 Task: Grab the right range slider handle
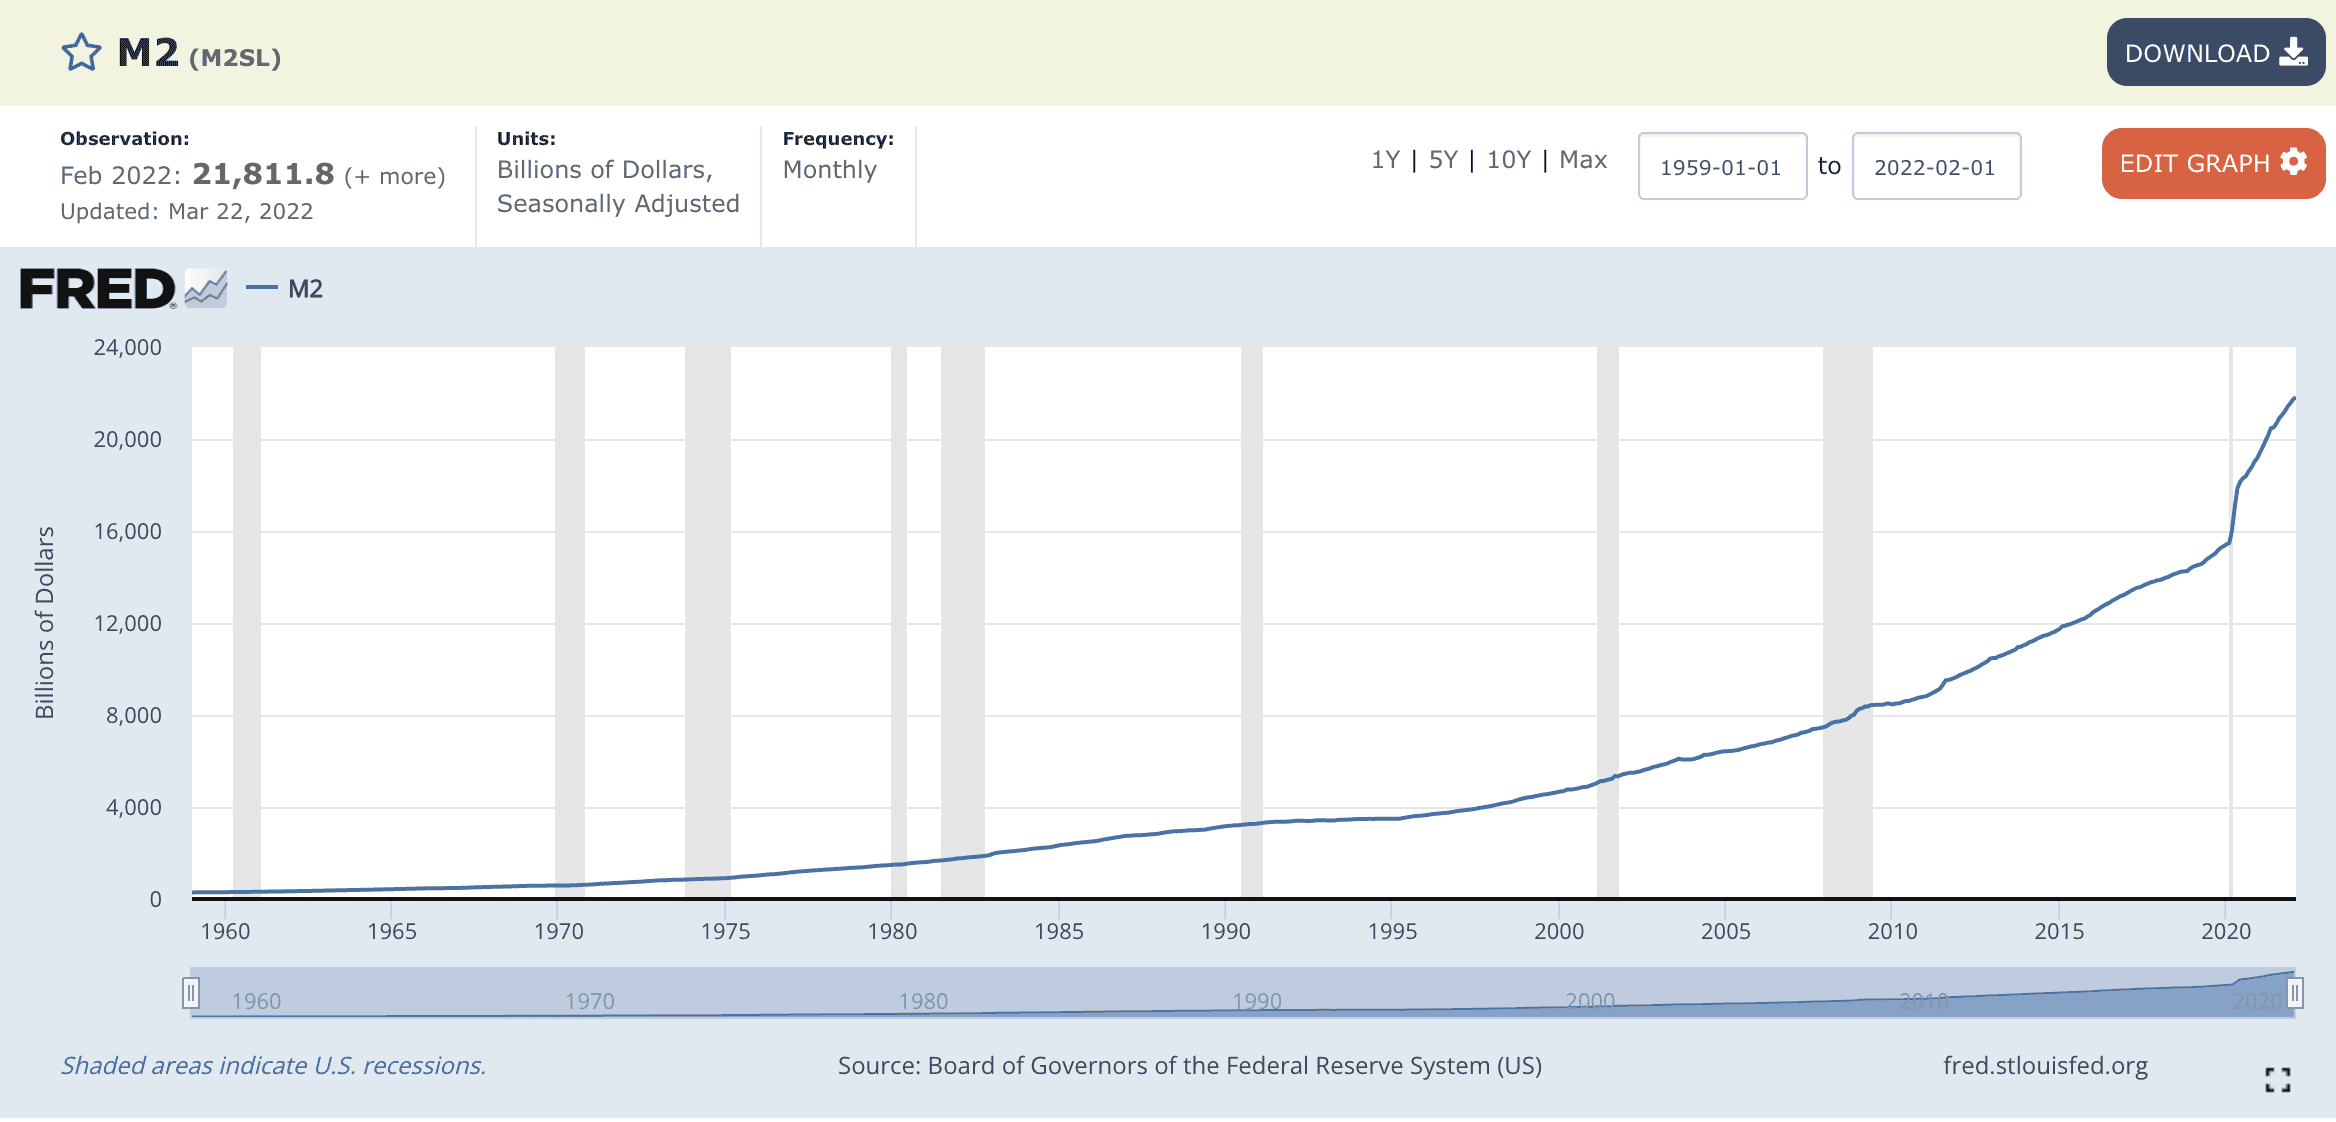2295,993
